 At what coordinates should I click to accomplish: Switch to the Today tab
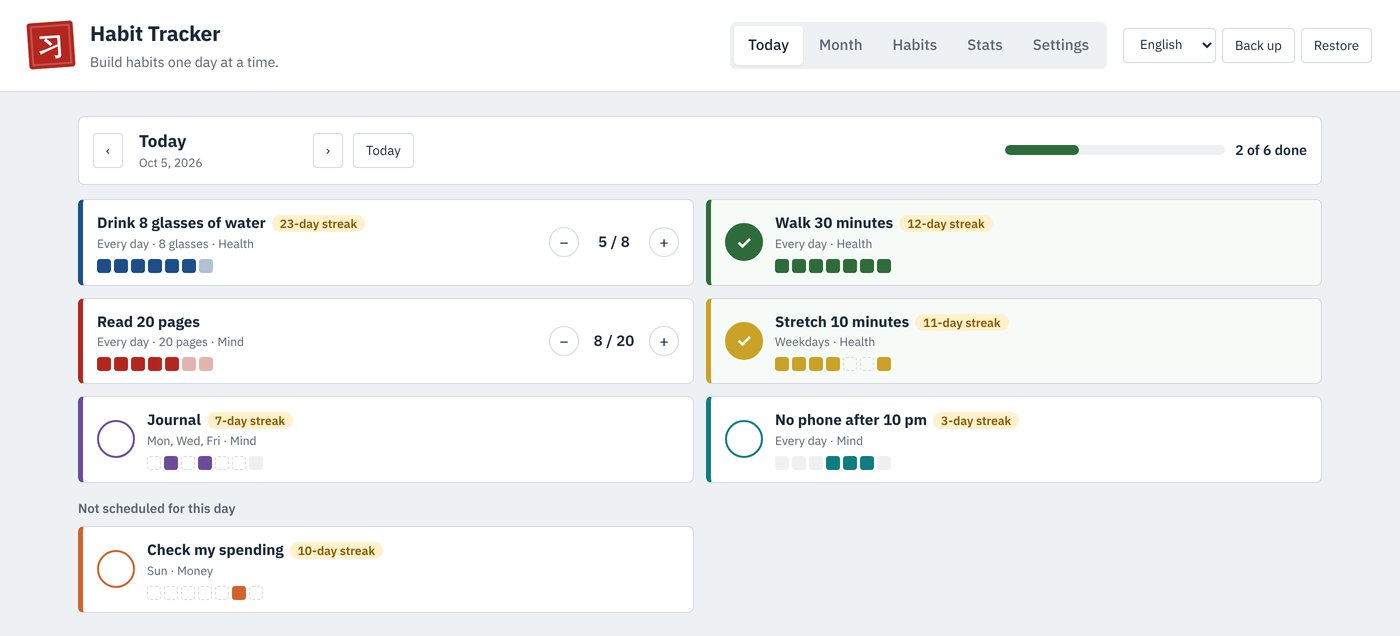768,45
